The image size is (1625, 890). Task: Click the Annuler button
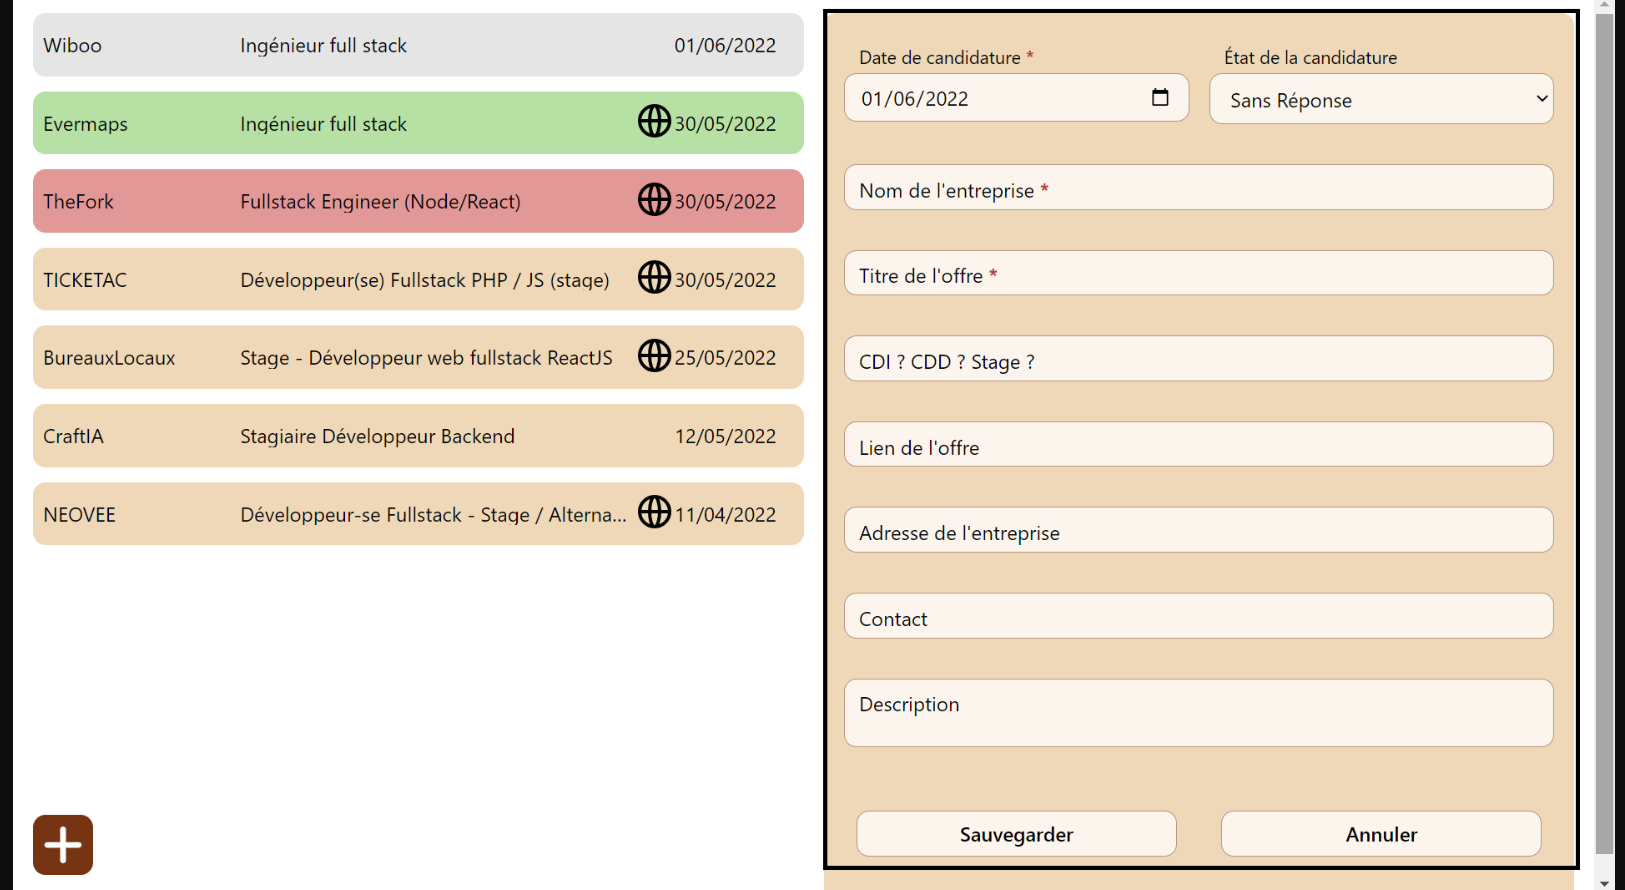click(1380, 834)
